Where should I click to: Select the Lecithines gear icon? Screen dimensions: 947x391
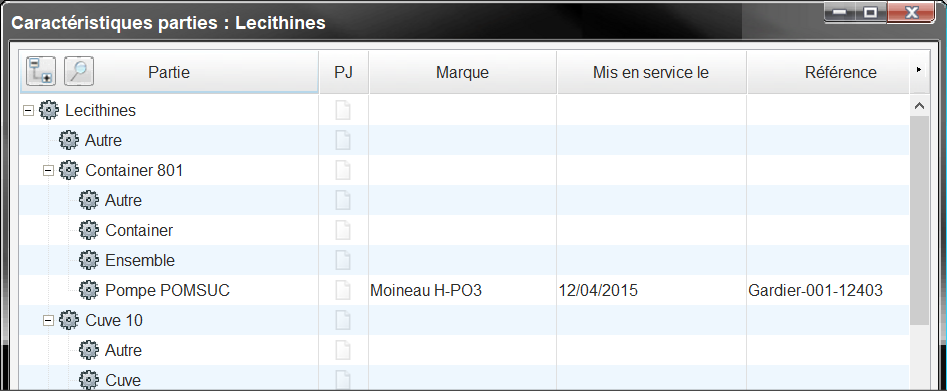[49, 110]
